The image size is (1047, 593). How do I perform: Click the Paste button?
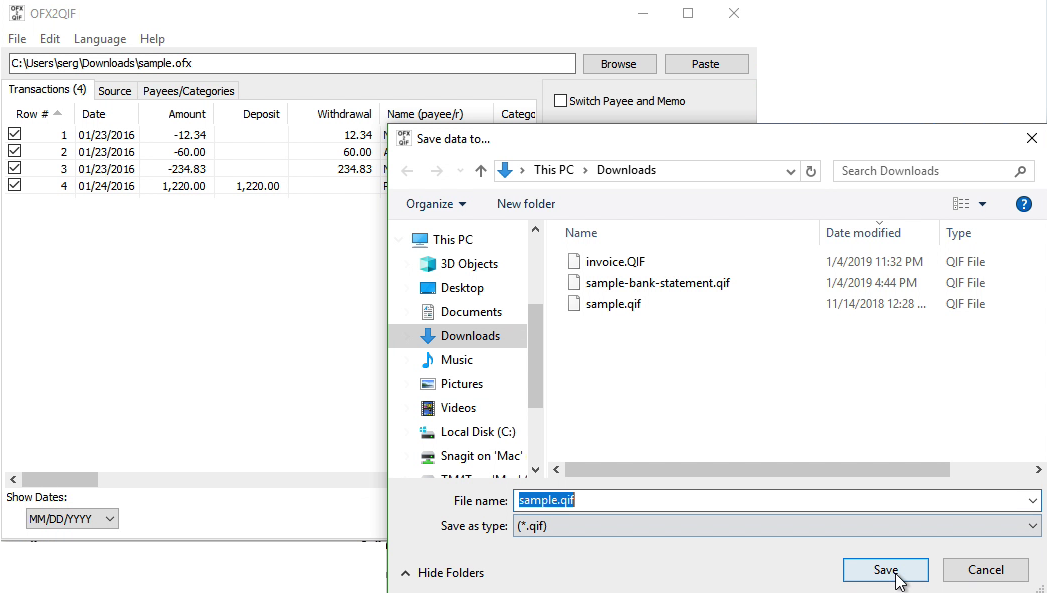coord(706,64)
